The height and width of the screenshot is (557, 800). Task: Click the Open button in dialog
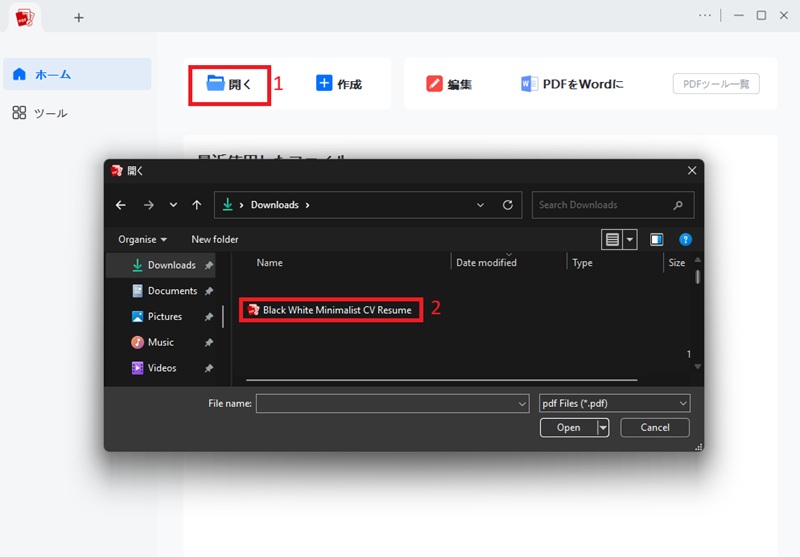(x=568, y=427)
